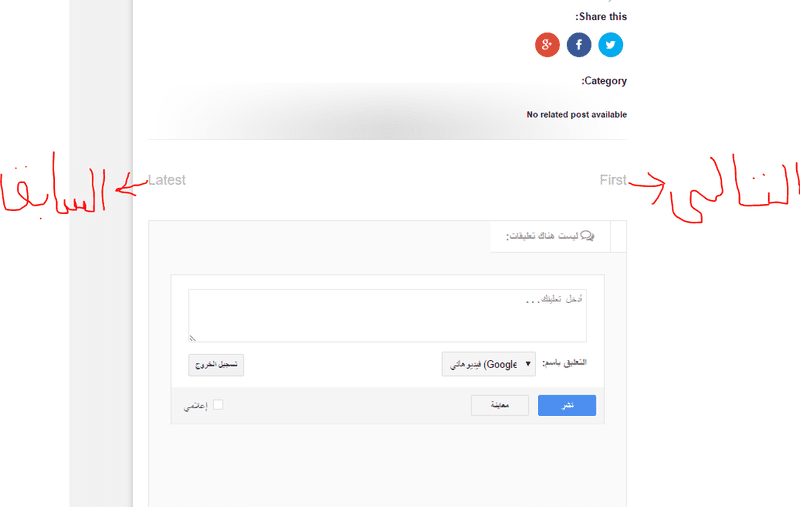Select the ليست هناك تعليقات comments tab
Image resolution: width=800 pixels, height=507 pixels.
[x=549, y=236]
